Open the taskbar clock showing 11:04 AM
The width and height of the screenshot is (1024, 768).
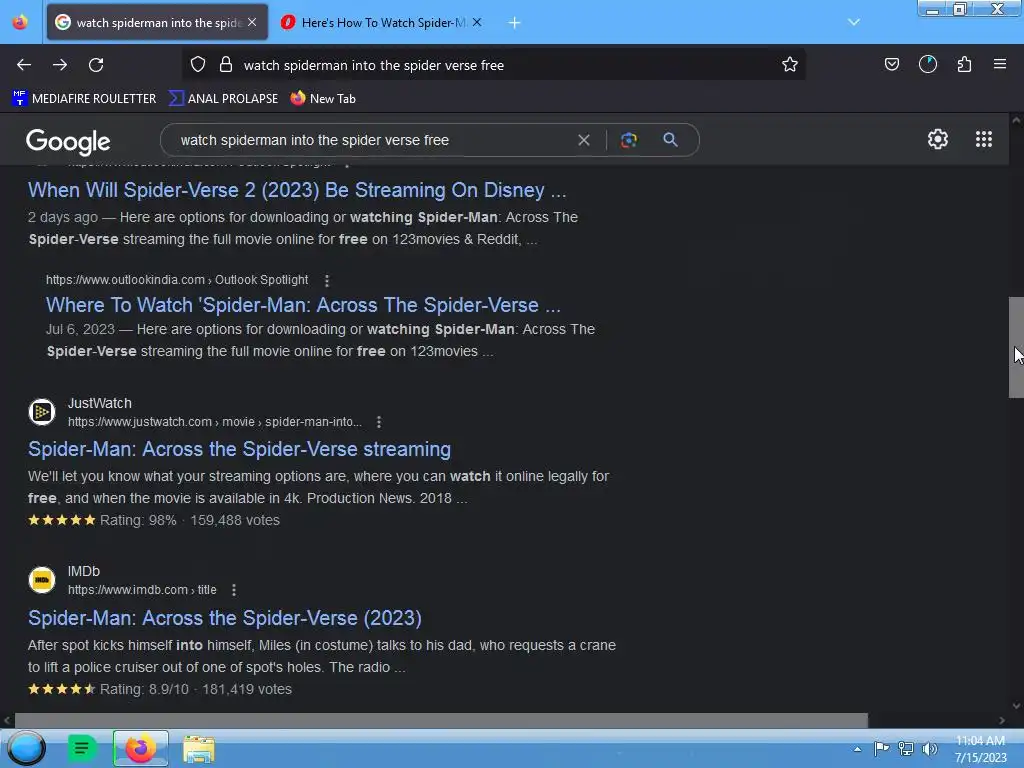980,749
